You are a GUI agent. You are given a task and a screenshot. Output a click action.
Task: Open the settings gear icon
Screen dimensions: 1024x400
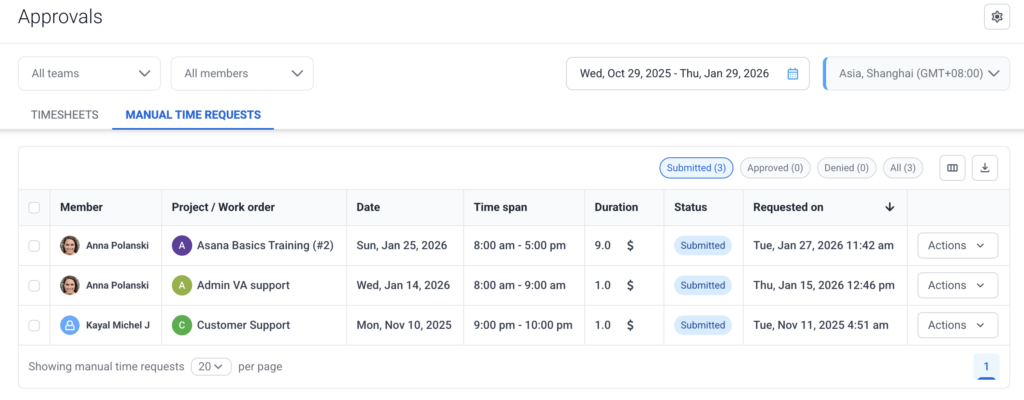(996, 16)
